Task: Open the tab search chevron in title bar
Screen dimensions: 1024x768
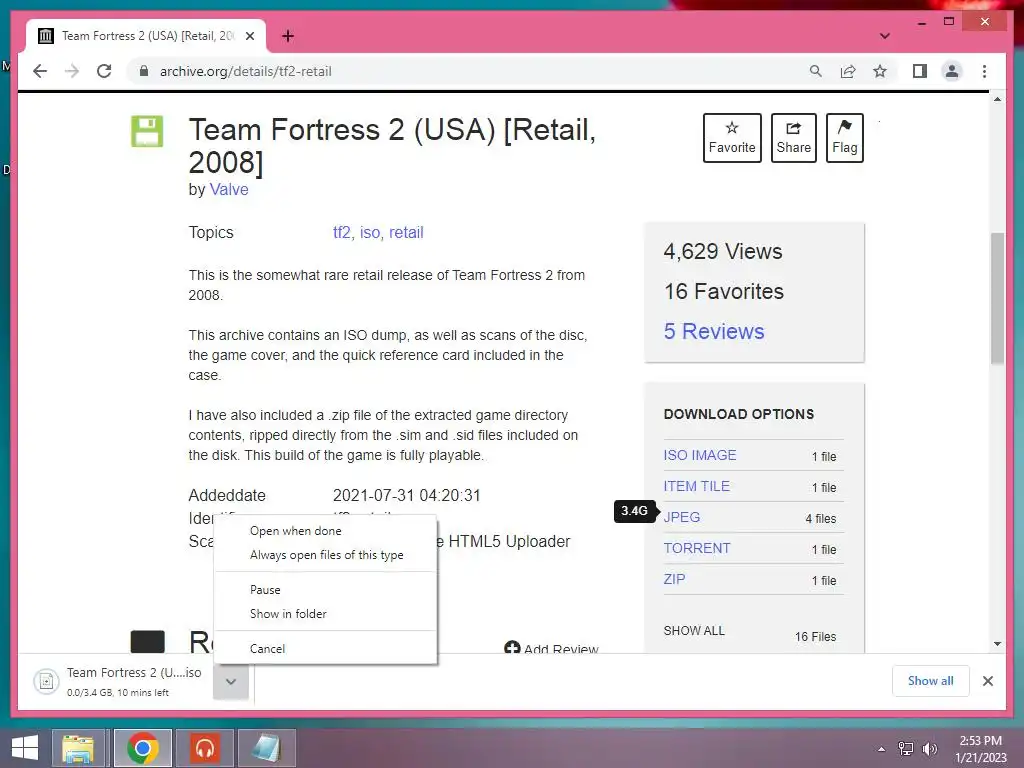Action: click(x=884, y=36)
